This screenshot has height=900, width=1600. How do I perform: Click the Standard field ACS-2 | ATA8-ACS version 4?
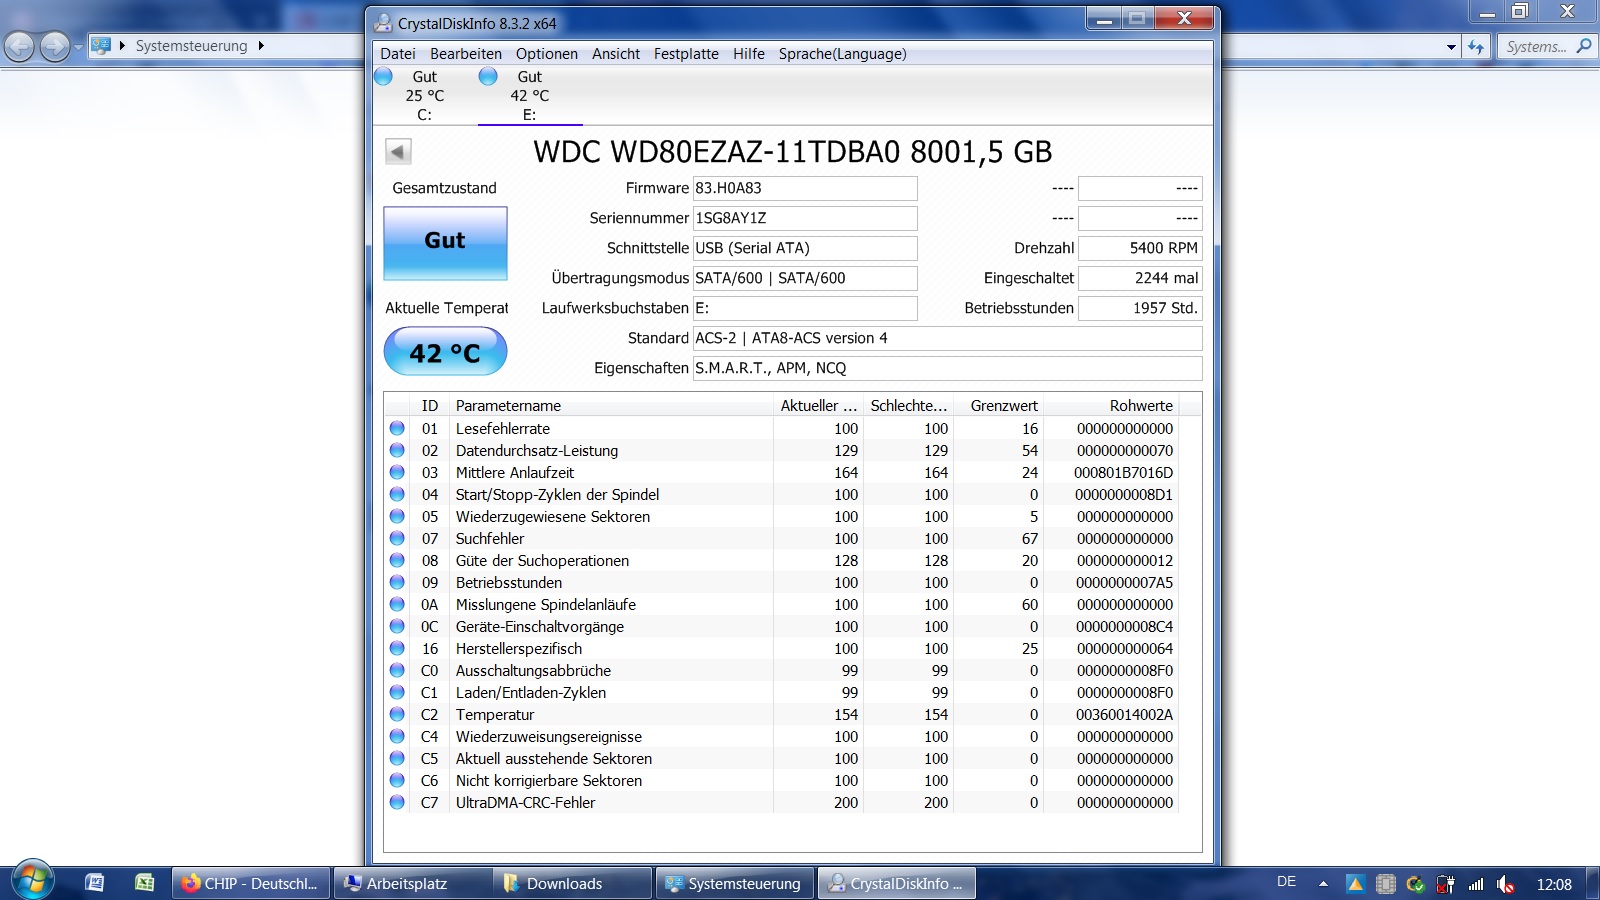pyautogui.click(x=948, y=338)
